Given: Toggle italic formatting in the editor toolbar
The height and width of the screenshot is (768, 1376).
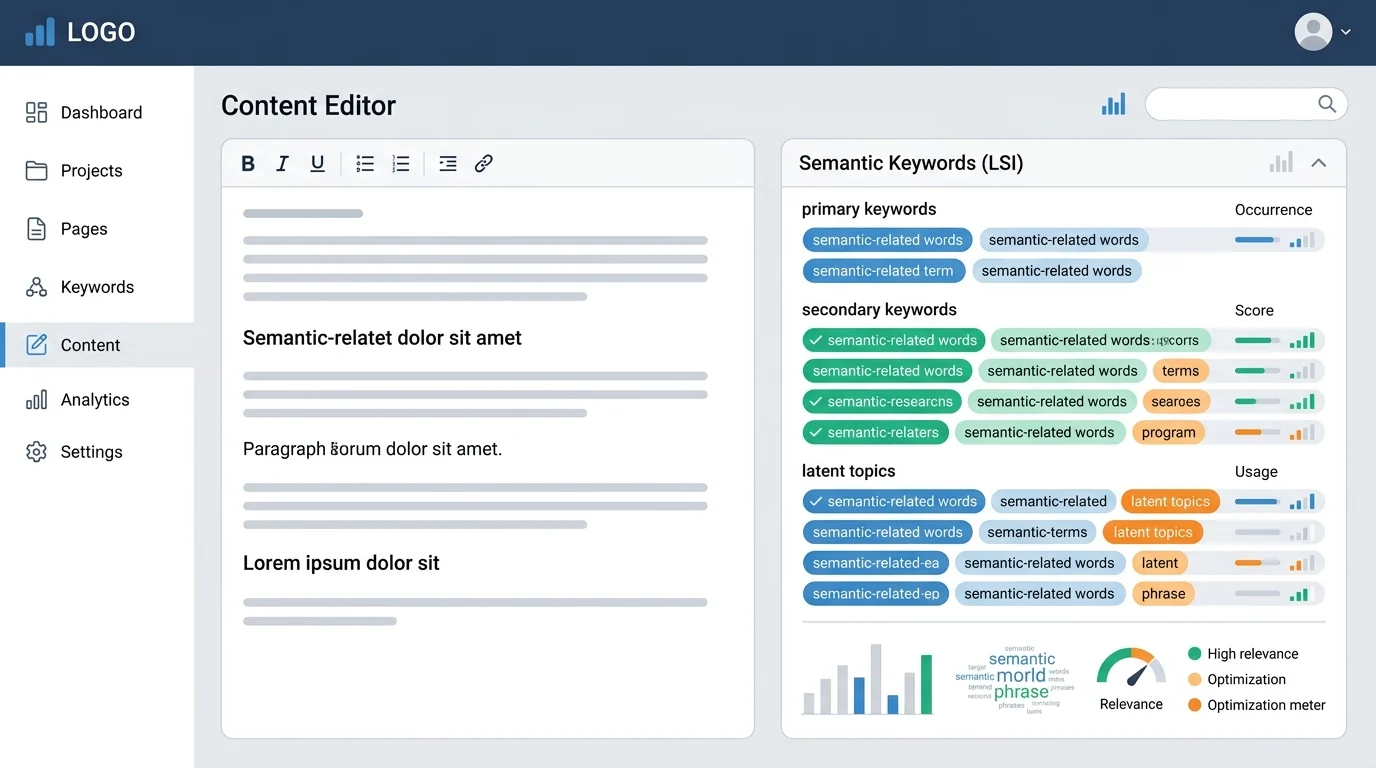Looking at the screenshot, I should coord(282,164).
